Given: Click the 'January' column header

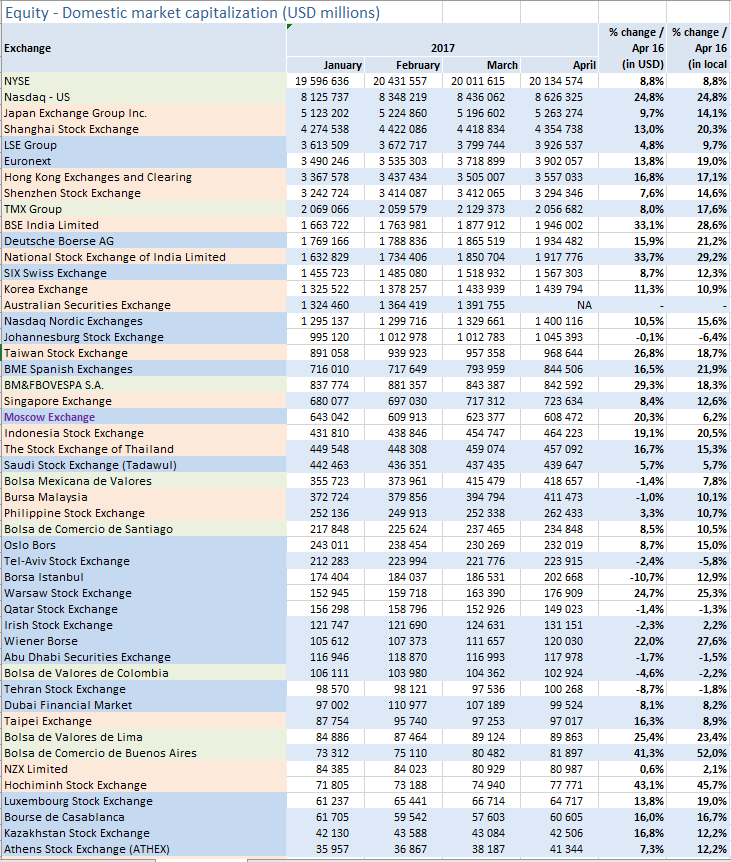Looking at the screenshot, I should tap(326, 65).
